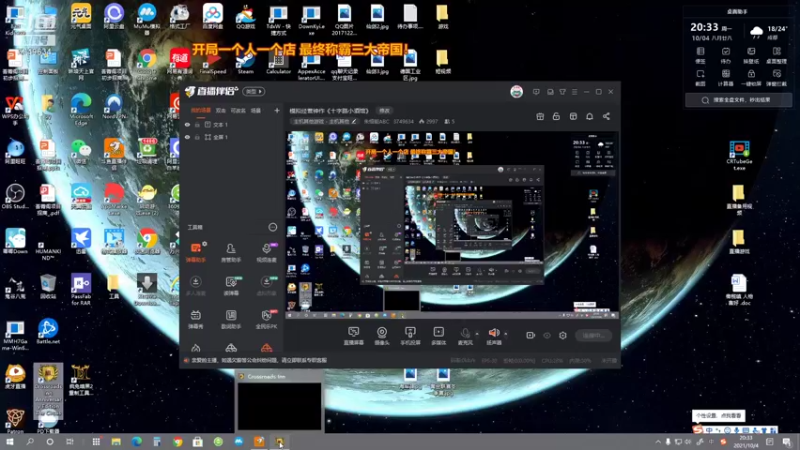
Task: Open the calendar box icon next to bell
Action: 573,116
